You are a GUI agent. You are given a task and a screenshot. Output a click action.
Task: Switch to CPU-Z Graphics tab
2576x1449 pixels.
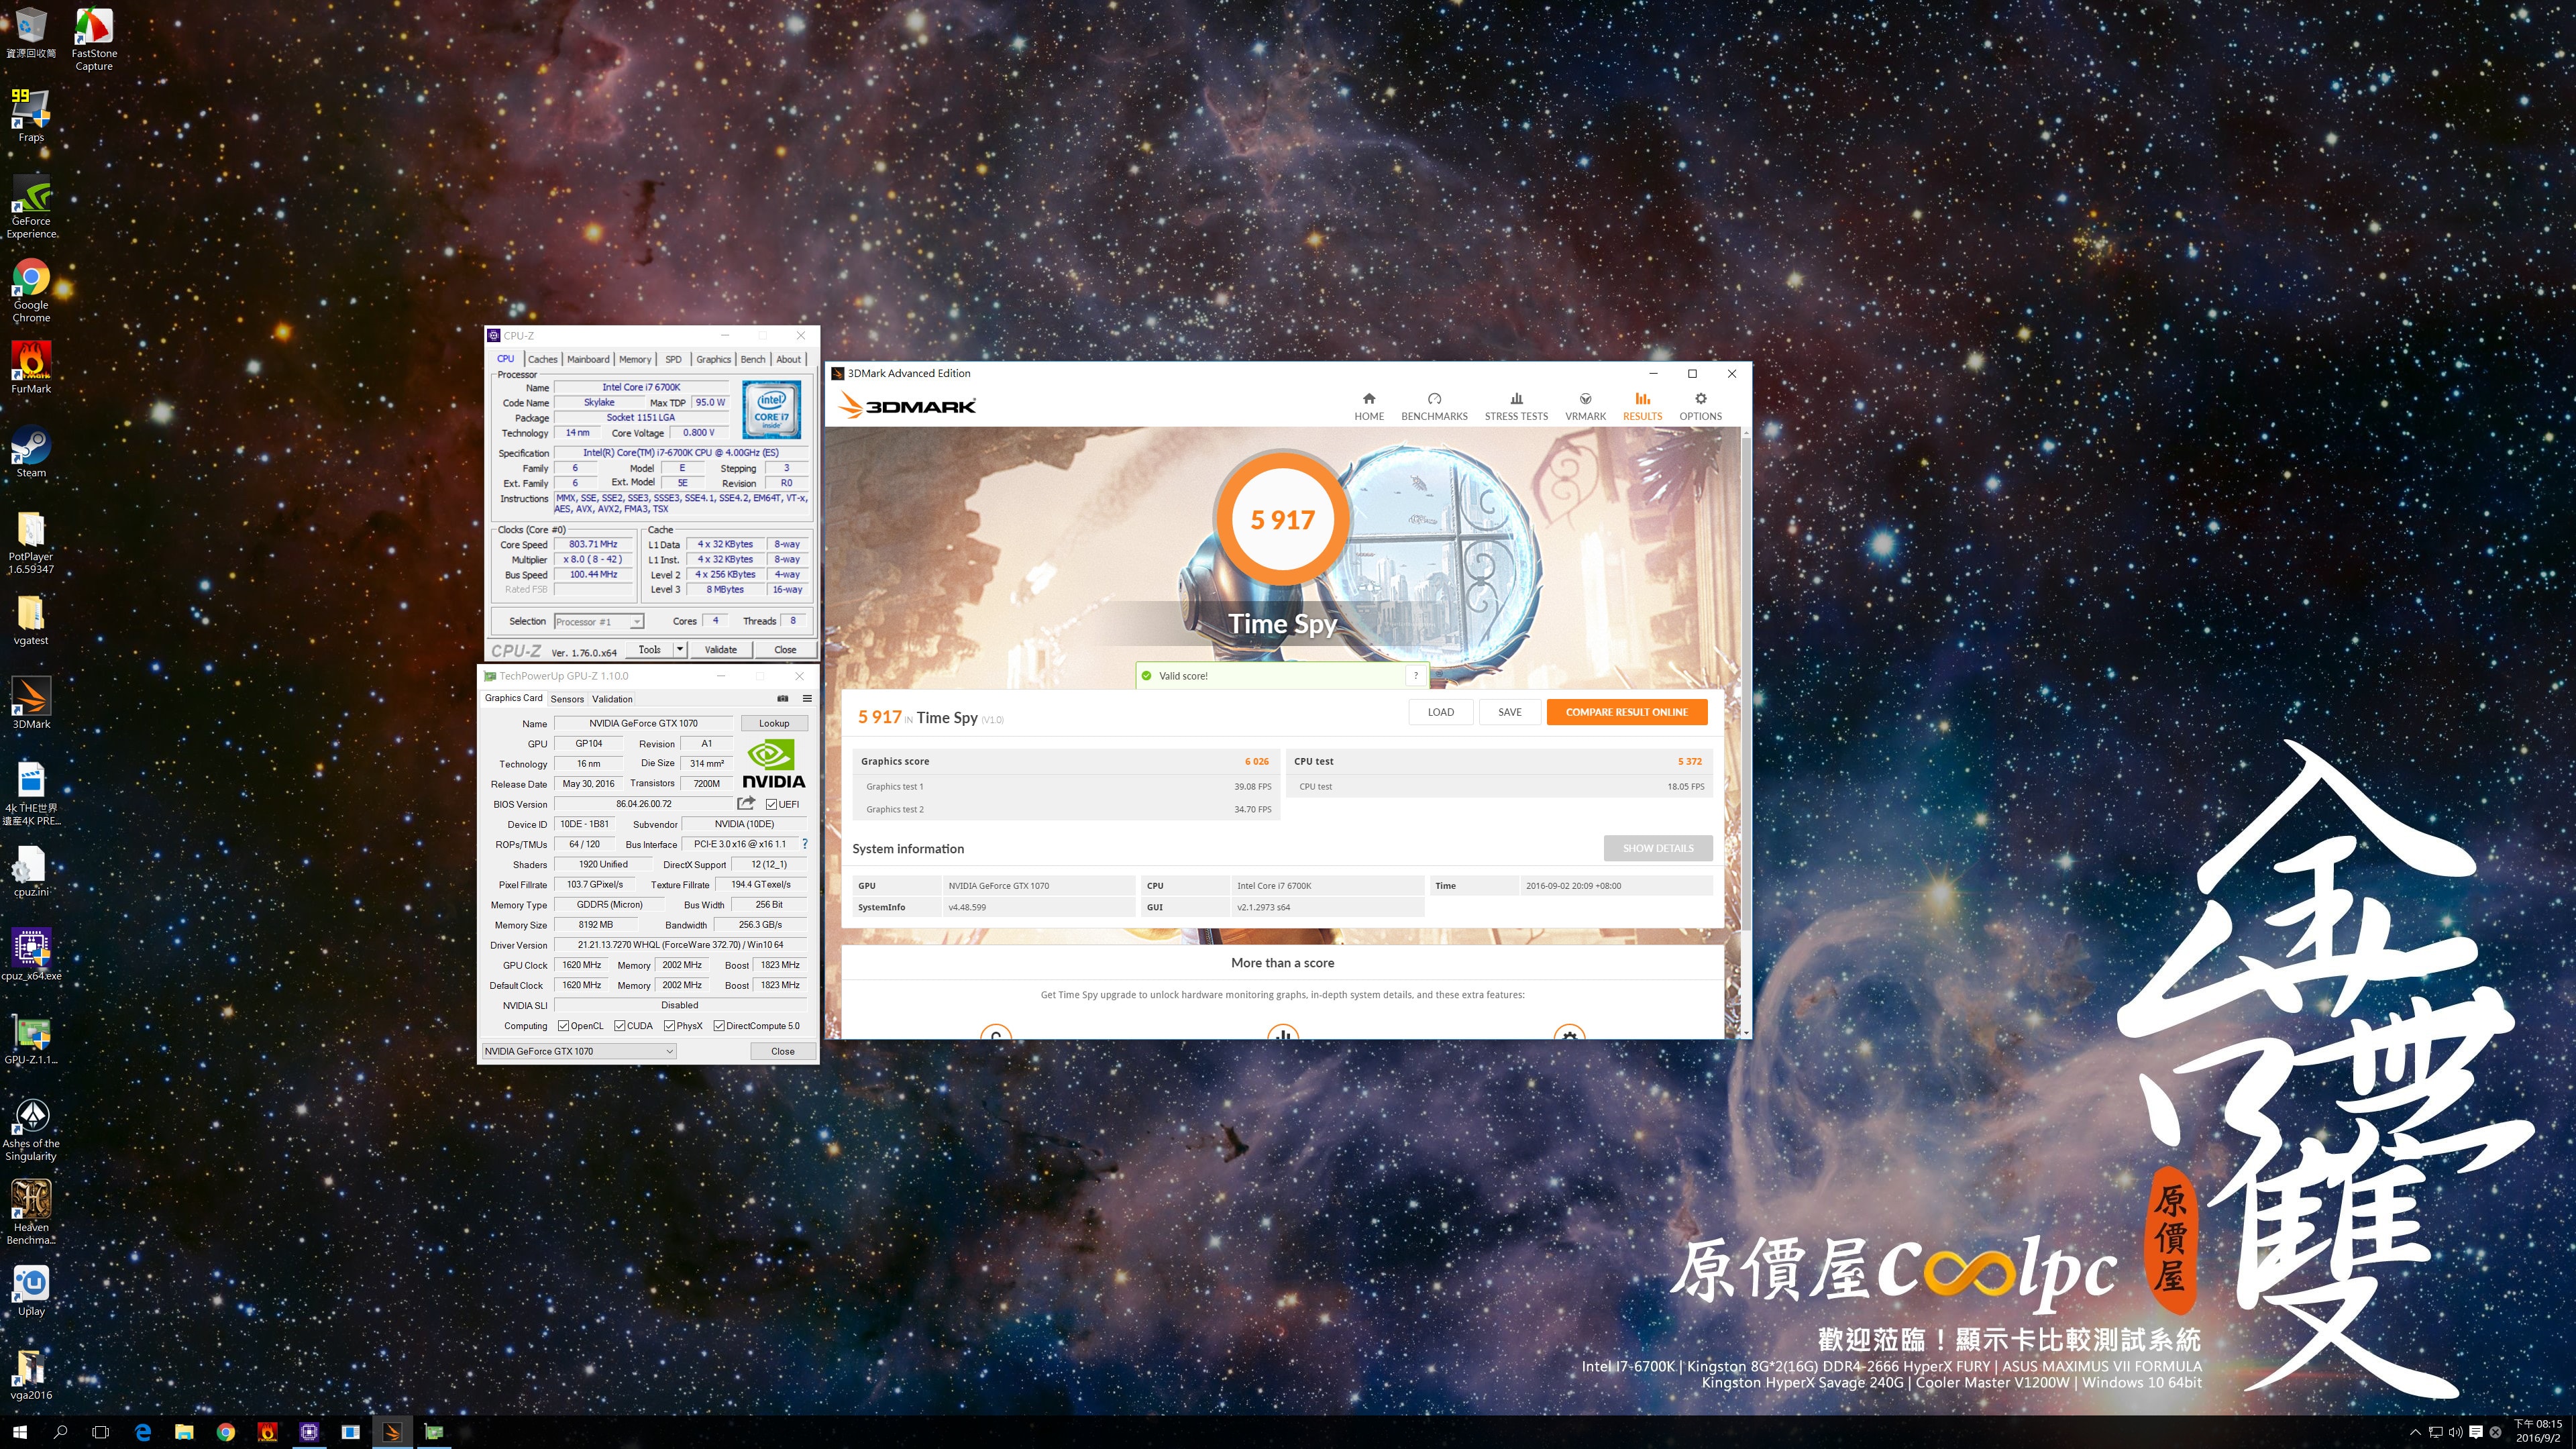click(713, 359)
